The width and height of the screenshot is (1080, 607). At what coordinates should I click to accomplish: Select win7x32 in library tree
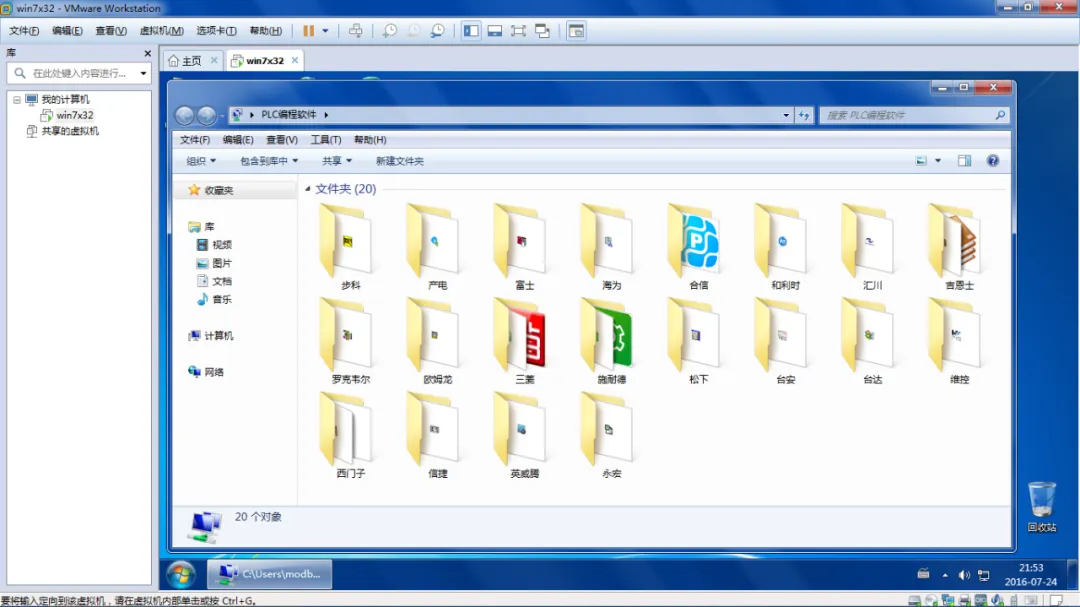(67, 115)
